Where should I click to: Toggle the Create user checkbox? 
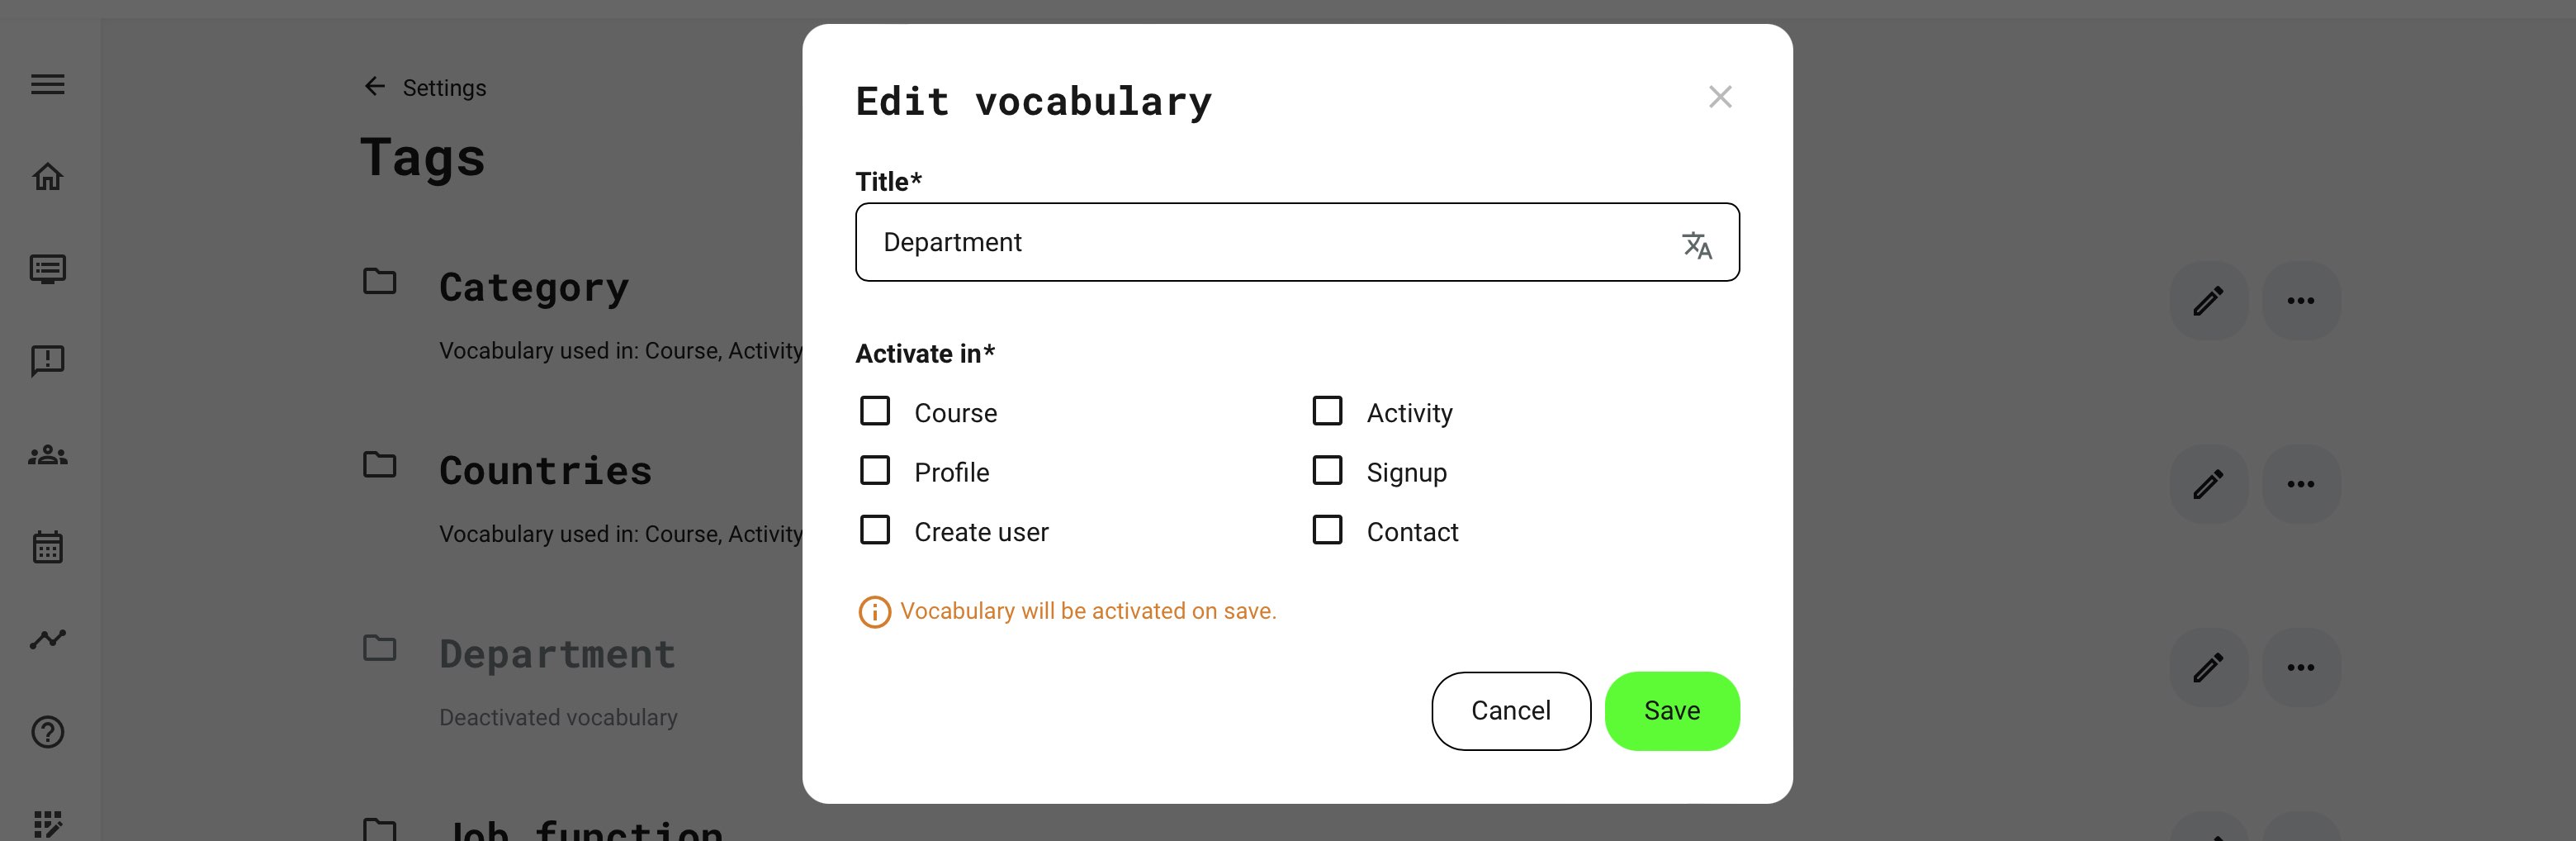(875, 530)
